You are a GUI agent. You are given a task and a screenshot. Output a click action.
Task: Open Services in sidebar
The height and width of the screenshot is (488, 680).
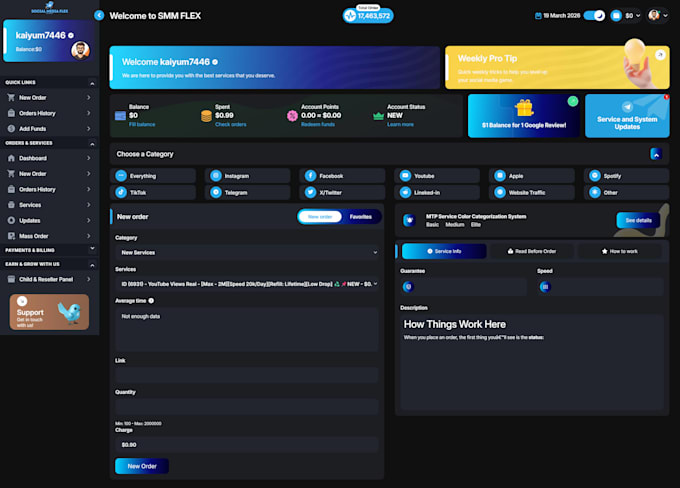[x=49, y=205]
